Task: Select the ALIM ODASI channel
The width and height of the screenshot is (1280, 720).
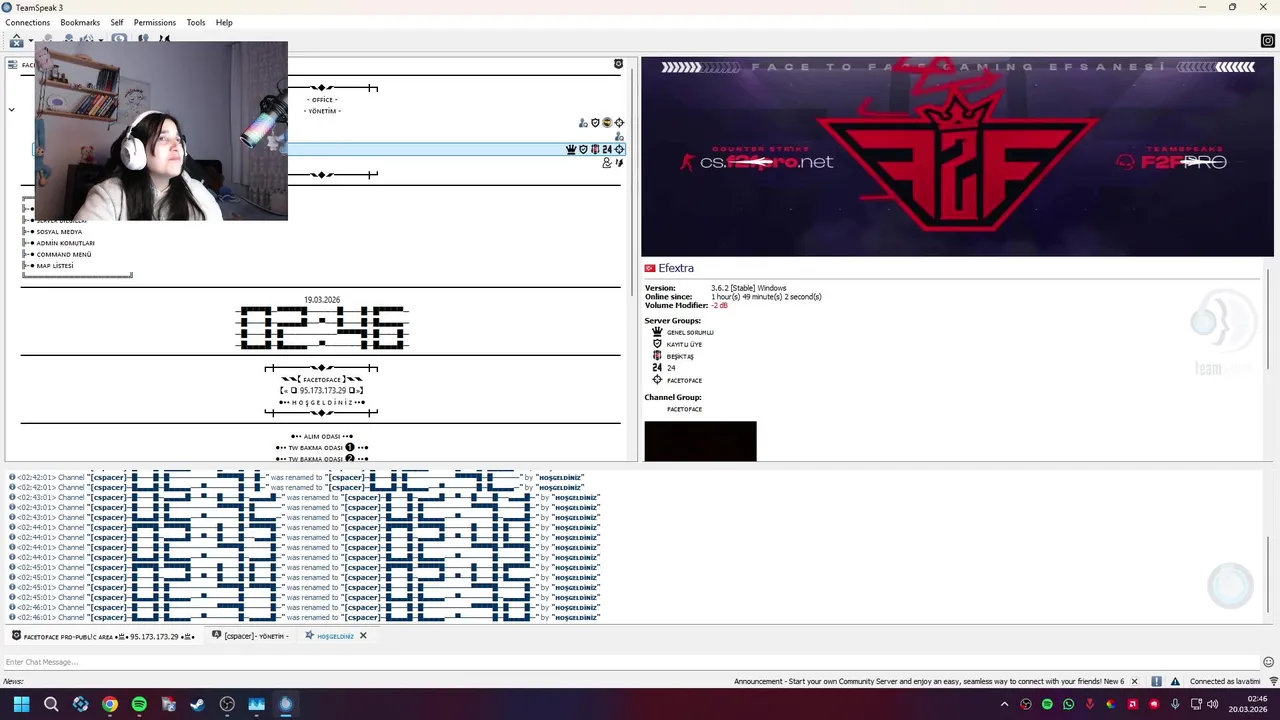Action: pyautogui.click(x=322, y=436)
